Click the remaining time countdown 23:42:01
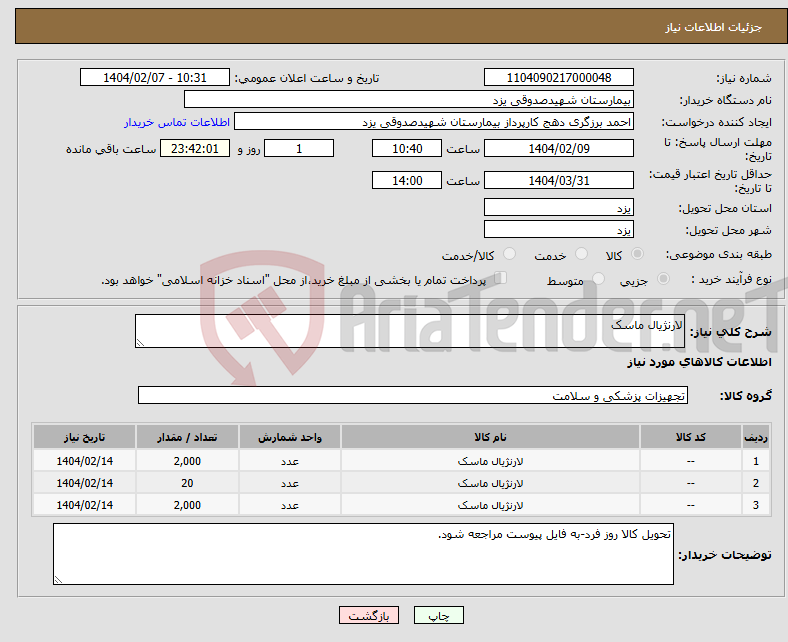Image resolution: width=788 pixels, height=642 pixels. 195,148
